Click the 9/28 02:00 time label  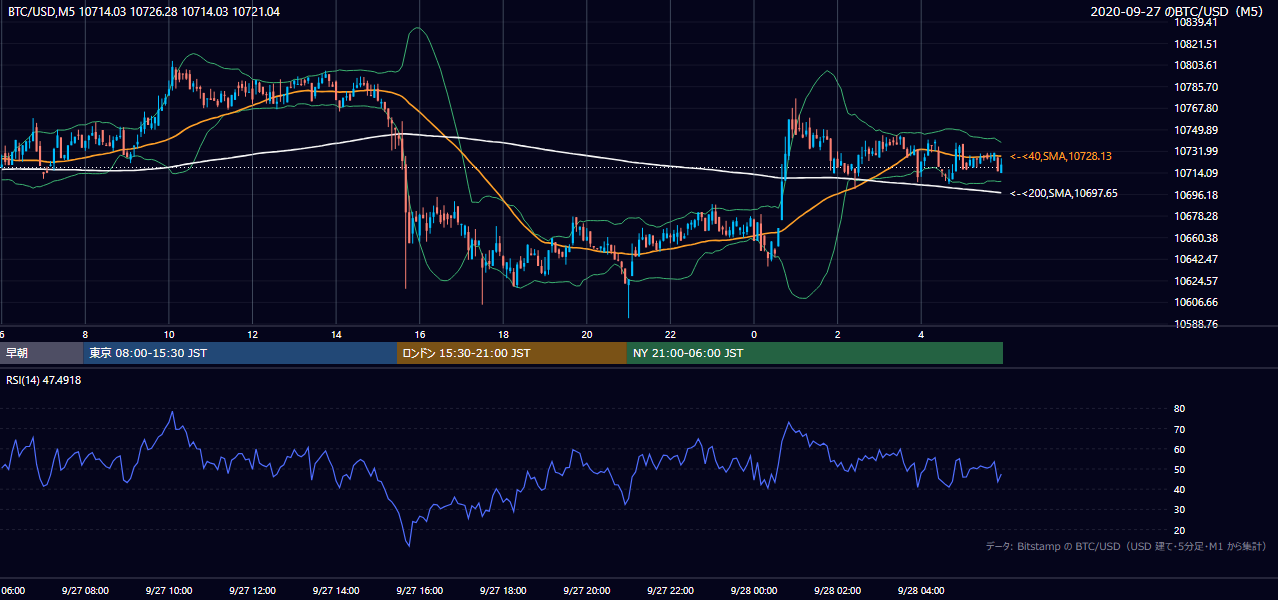tap(837, 590)
